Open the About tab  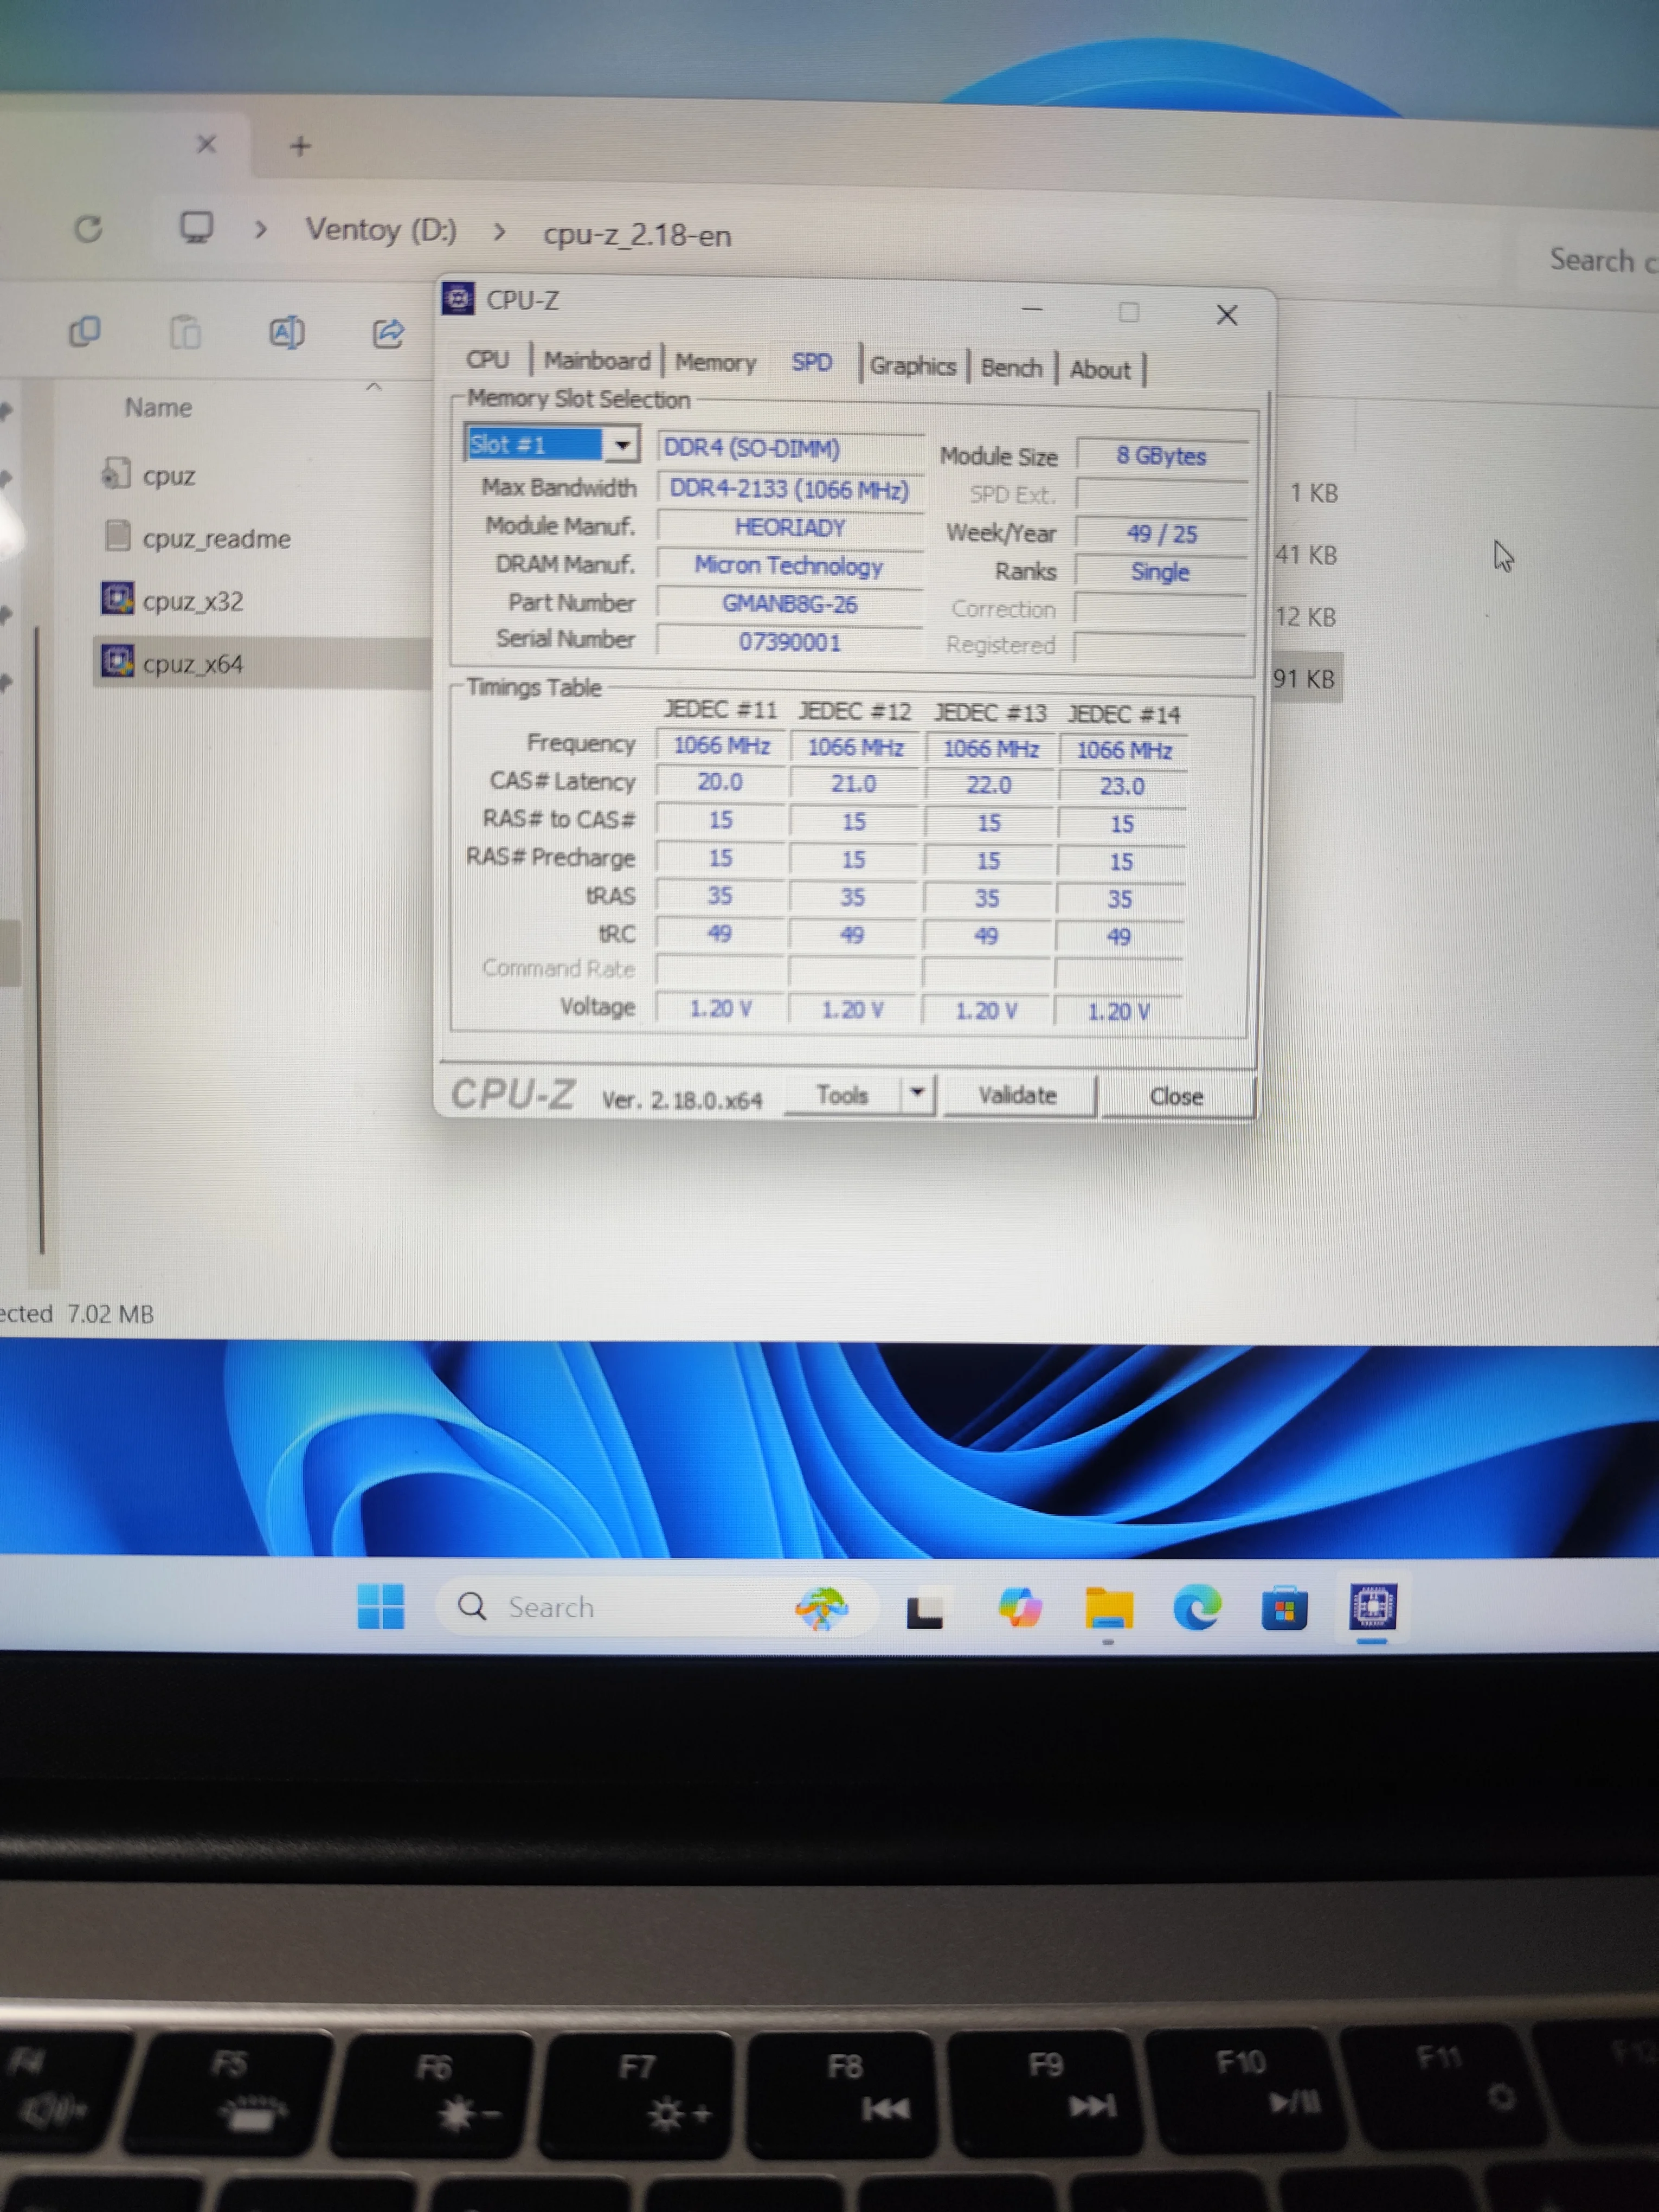coord(1100,370)
